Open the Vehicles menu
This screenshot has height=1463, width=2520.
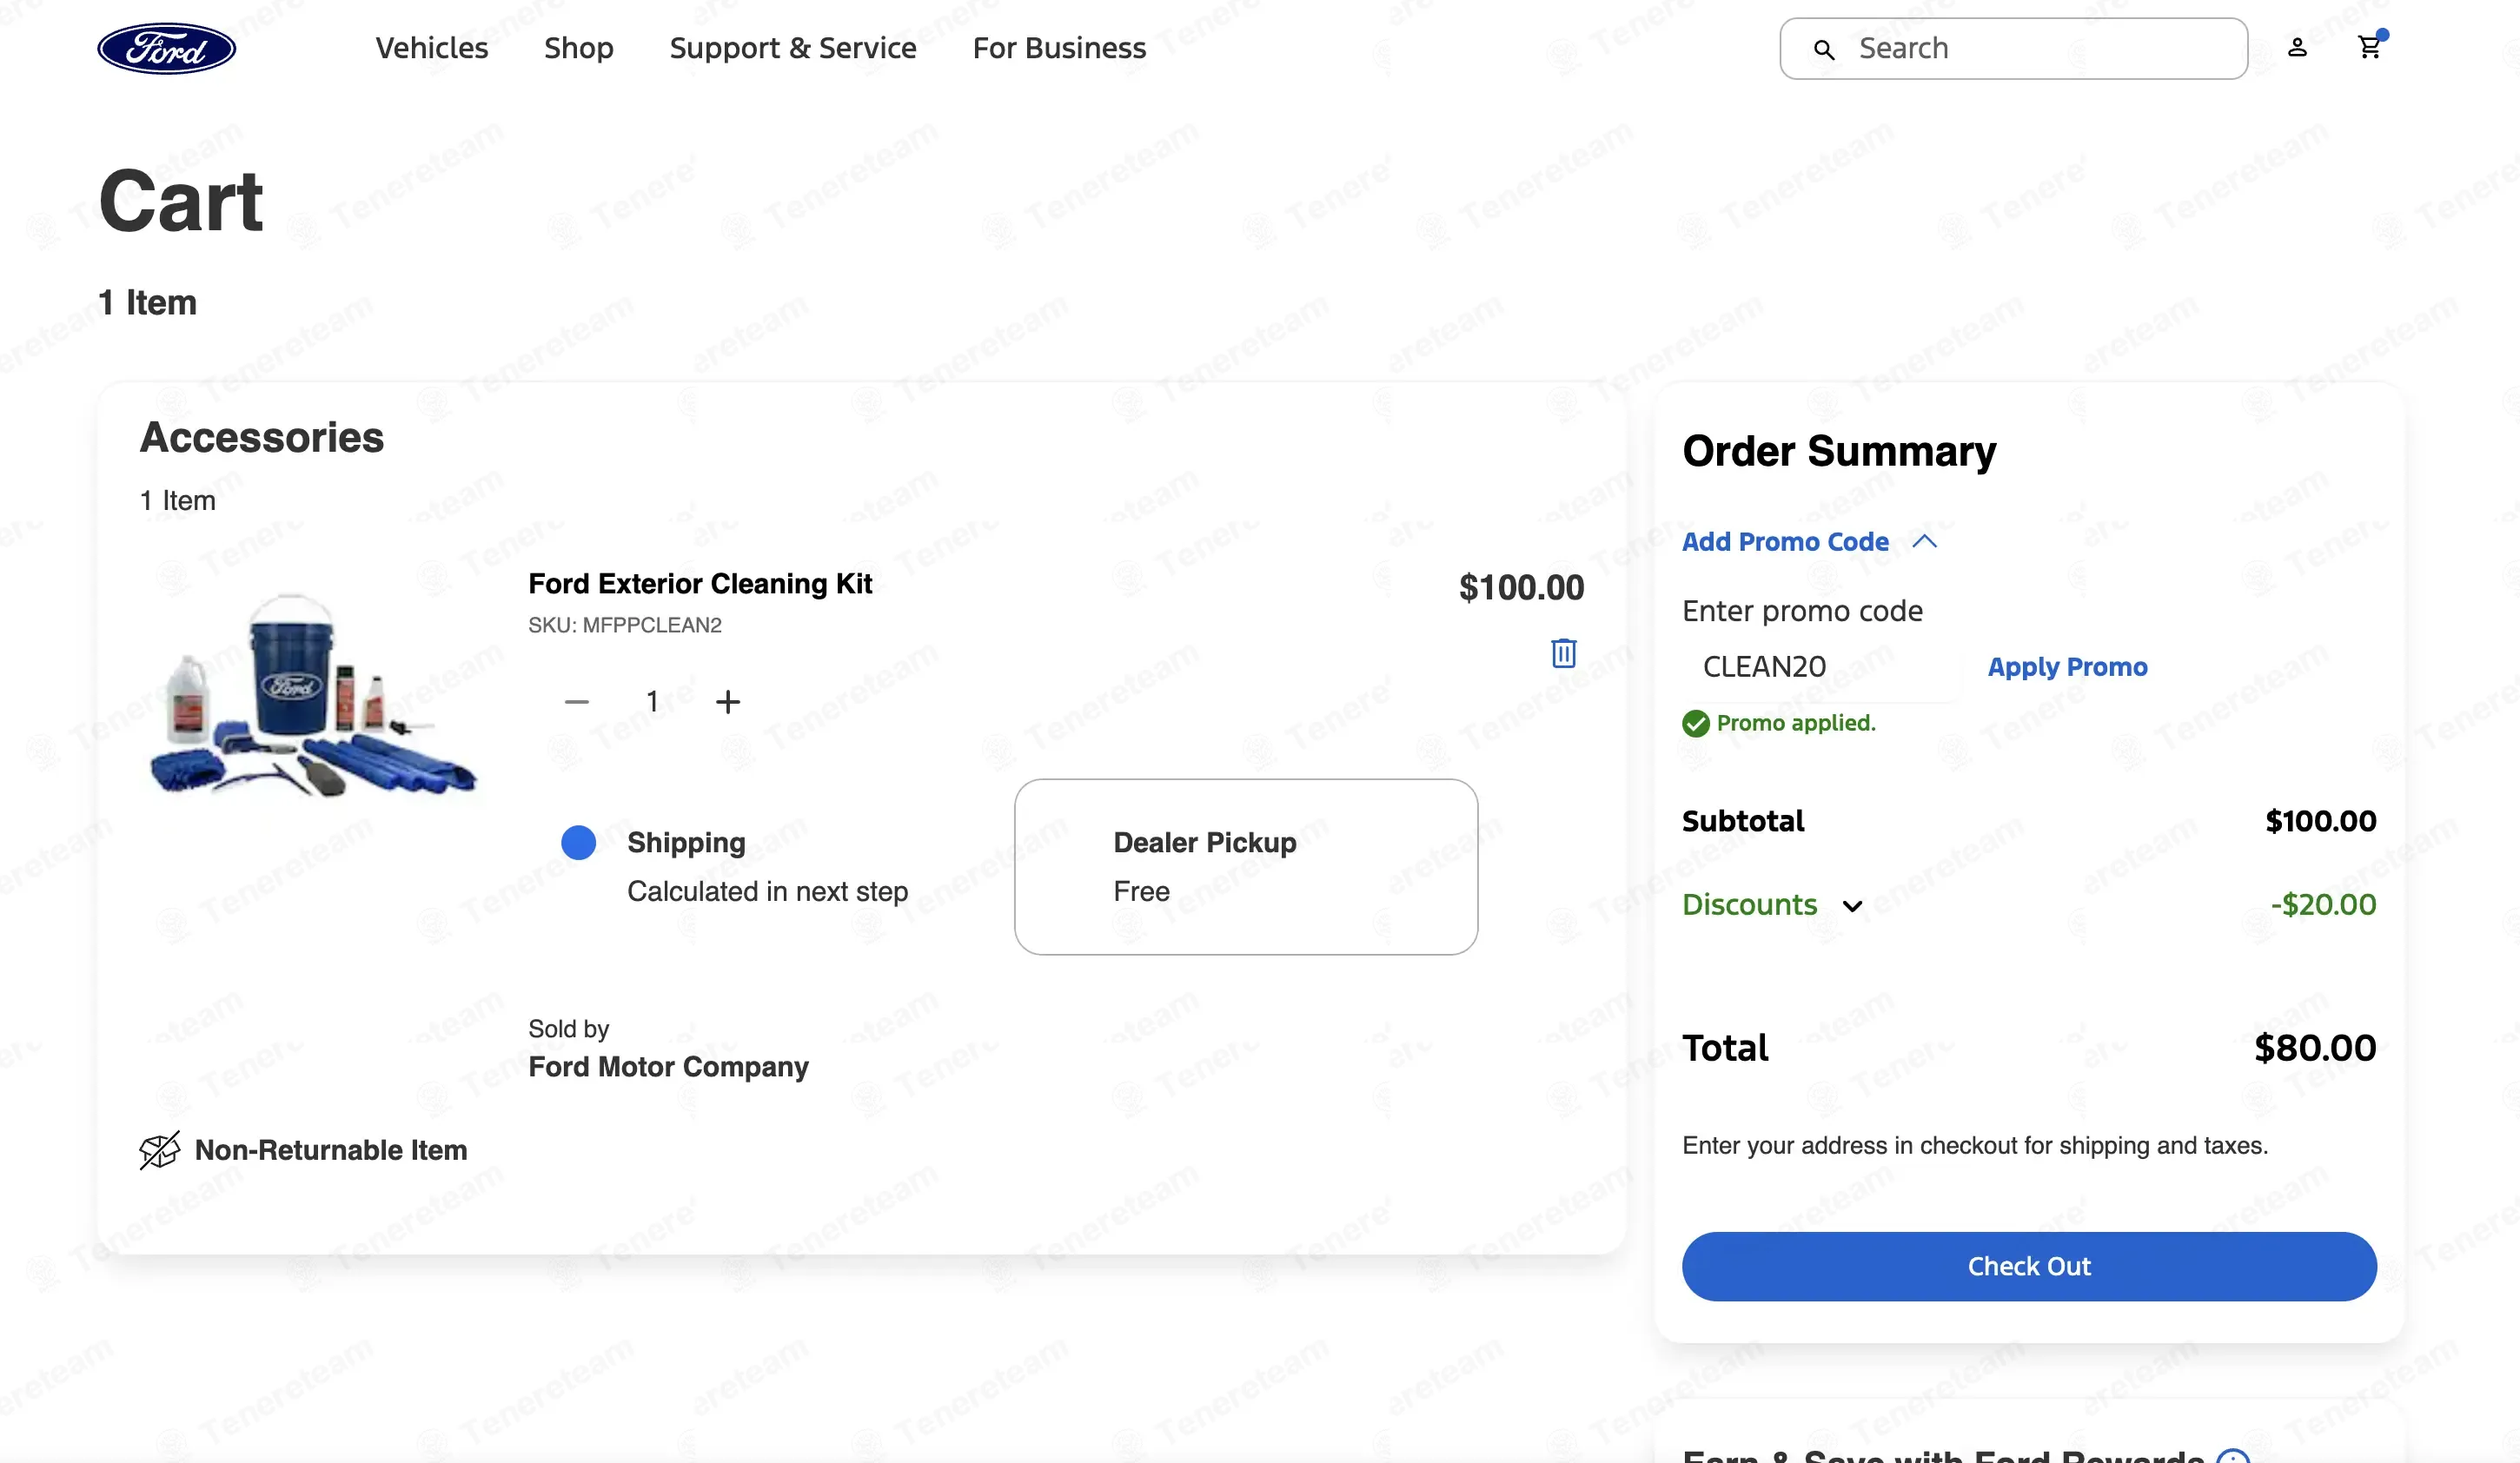click(x=431, y=48)
